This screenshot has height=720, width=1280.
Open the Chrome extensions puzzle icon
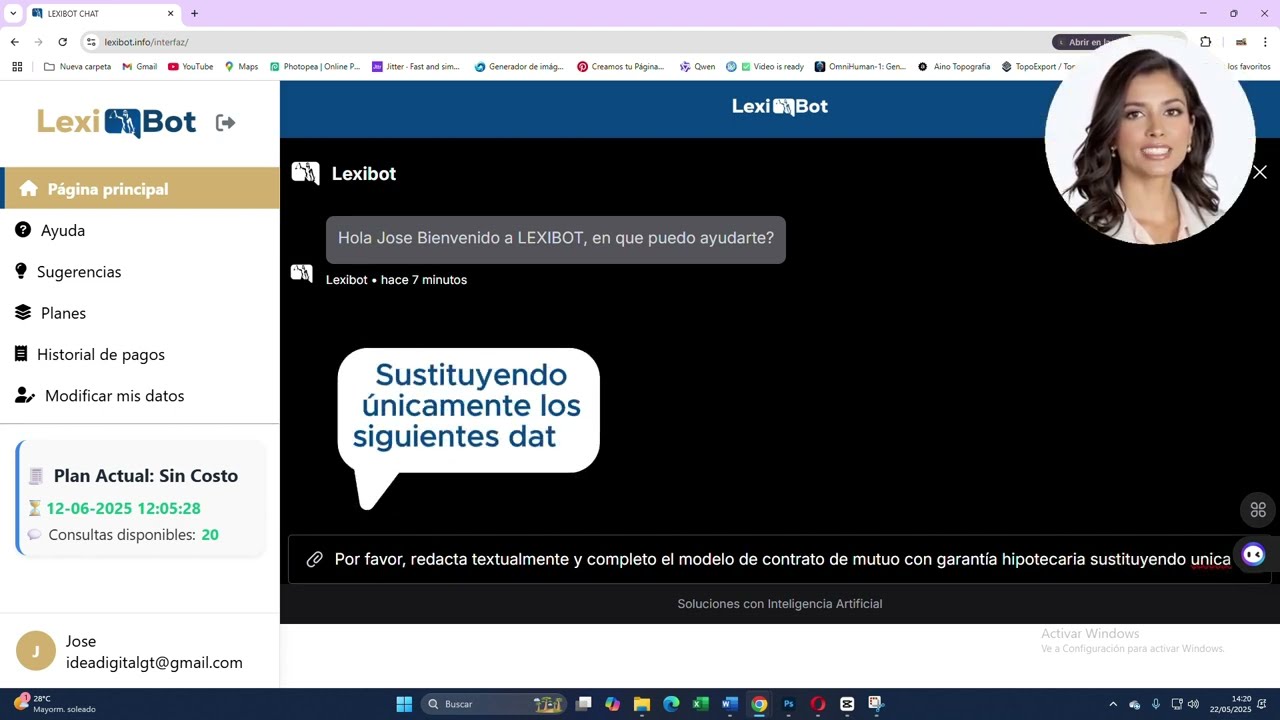[x=1205, y=42]
